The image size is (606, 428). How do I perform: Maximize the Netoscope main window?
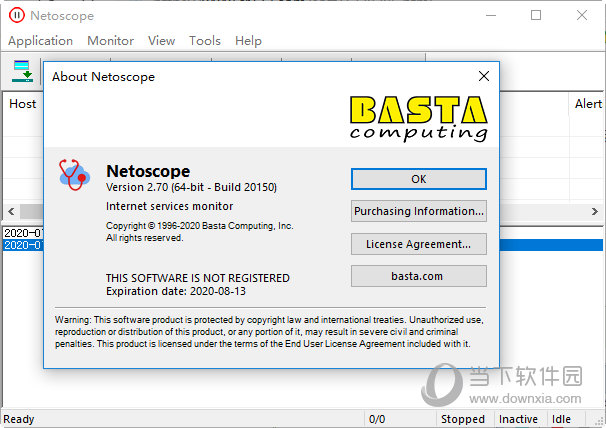point(536,15)
